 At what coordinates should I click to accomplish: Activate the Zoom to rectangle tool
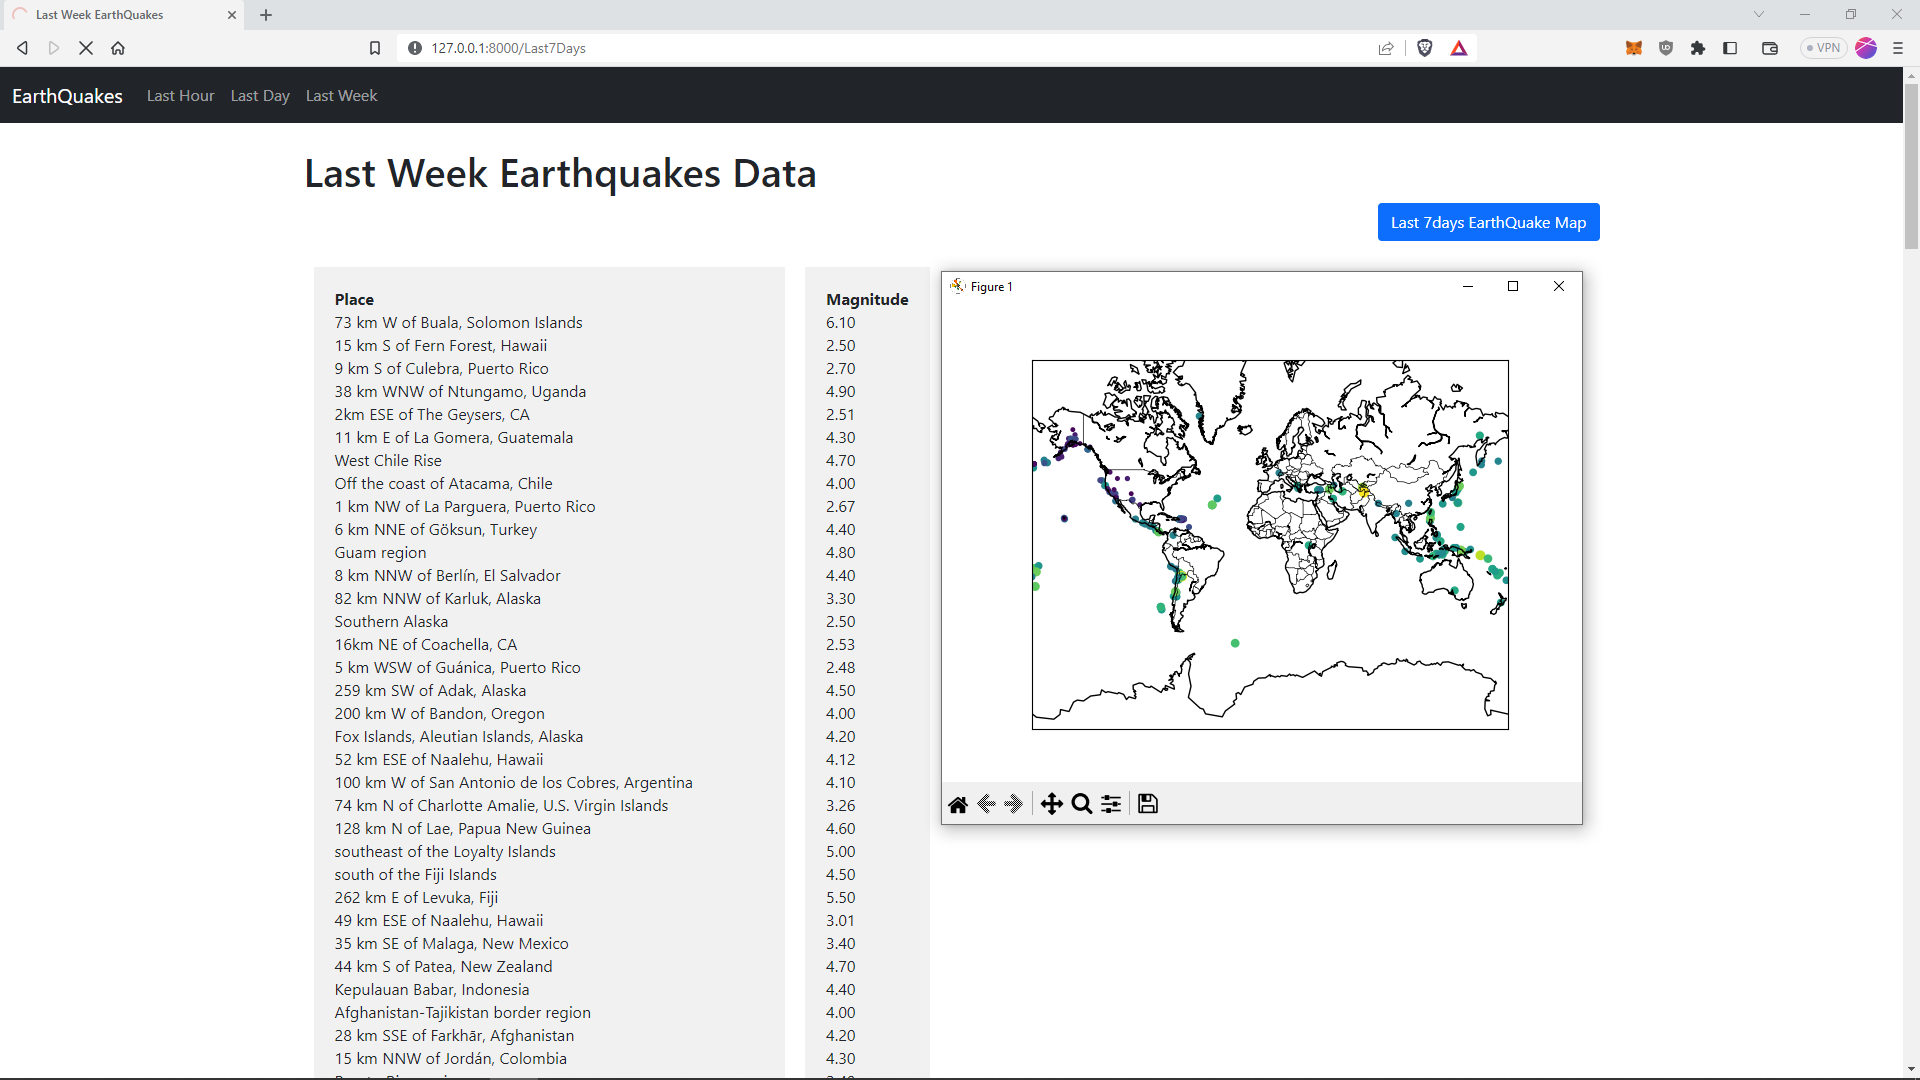[x=1081, y=803]
